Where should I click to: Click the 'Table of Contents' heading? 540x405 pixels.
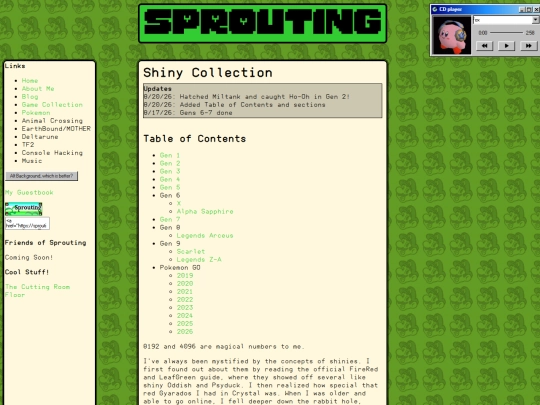tap(195, 139)
